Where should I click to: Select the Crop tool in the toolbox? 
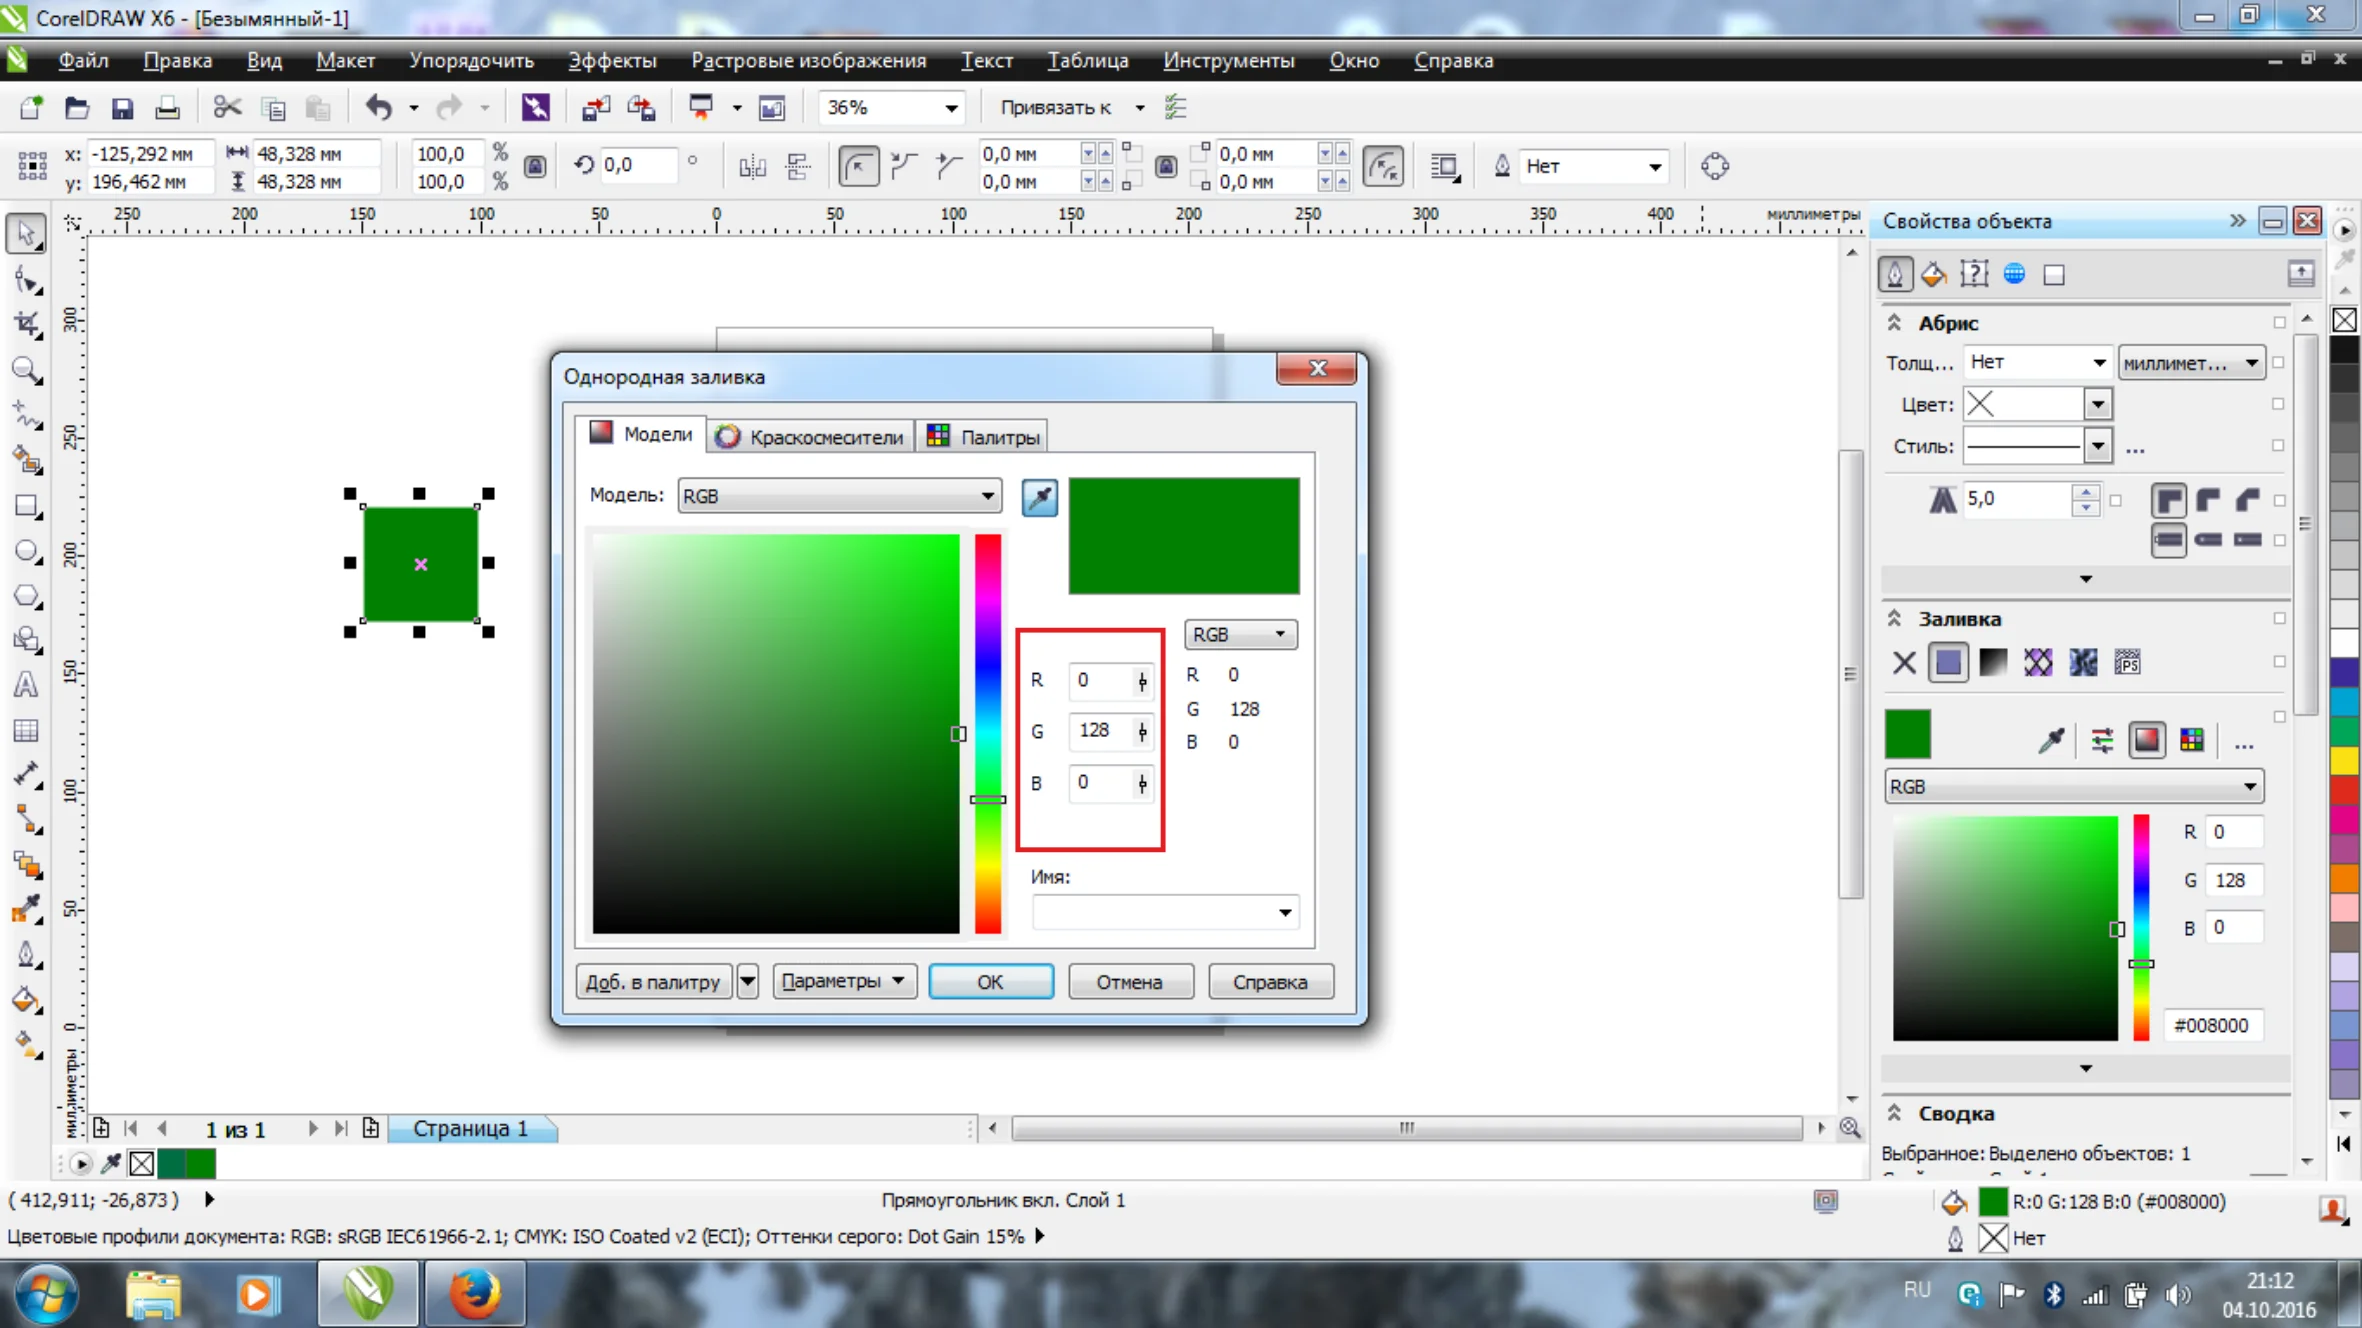[x=27, y=324]
